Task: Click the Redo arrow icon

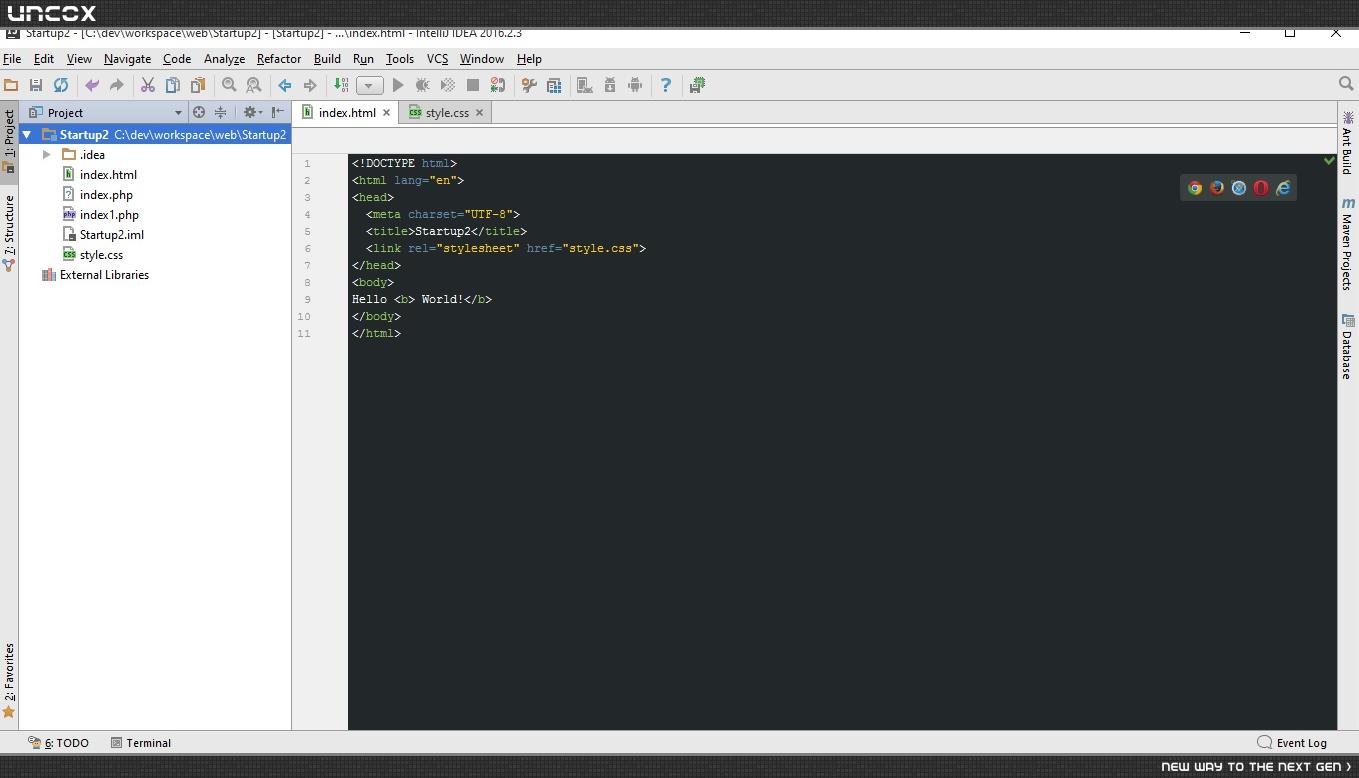Action: coord(116,85)
